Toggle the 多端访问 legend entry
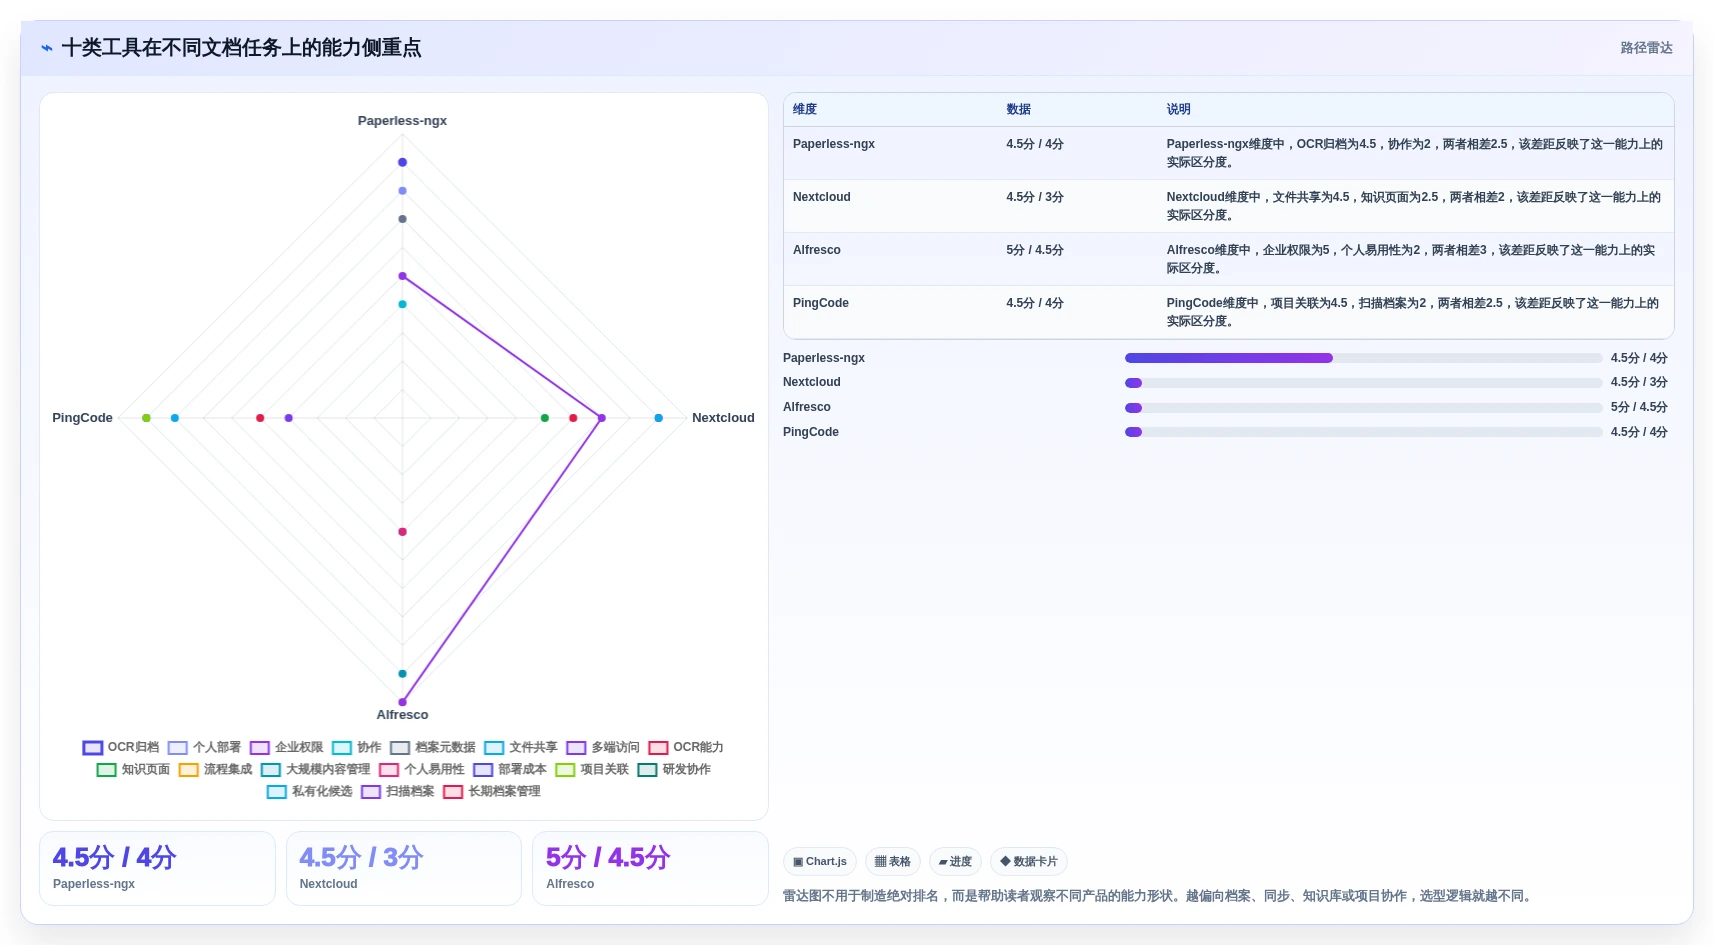 coord(603,747)
